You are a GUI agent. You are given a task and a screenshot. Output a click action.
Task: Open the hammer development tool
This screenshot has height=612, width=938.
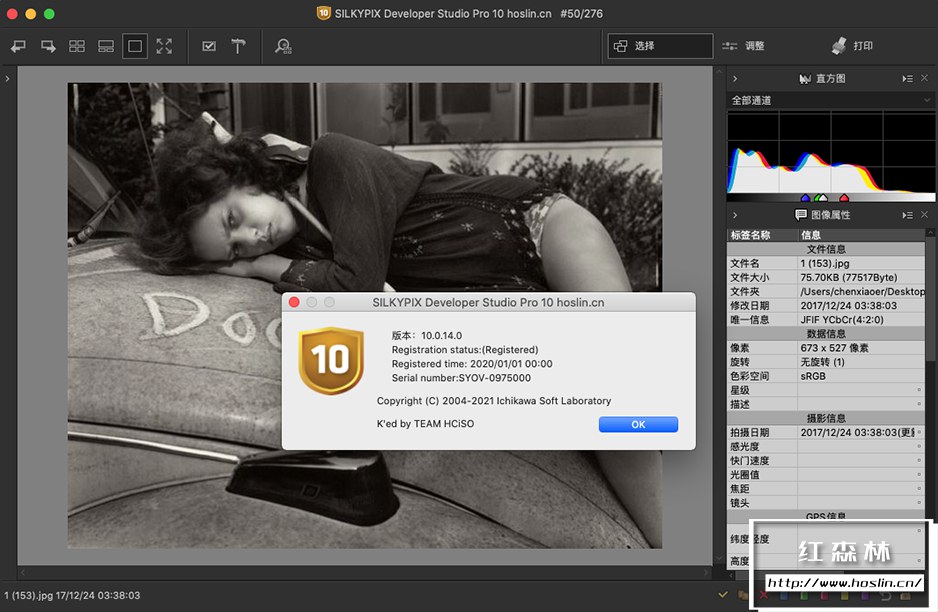(238, 46)
